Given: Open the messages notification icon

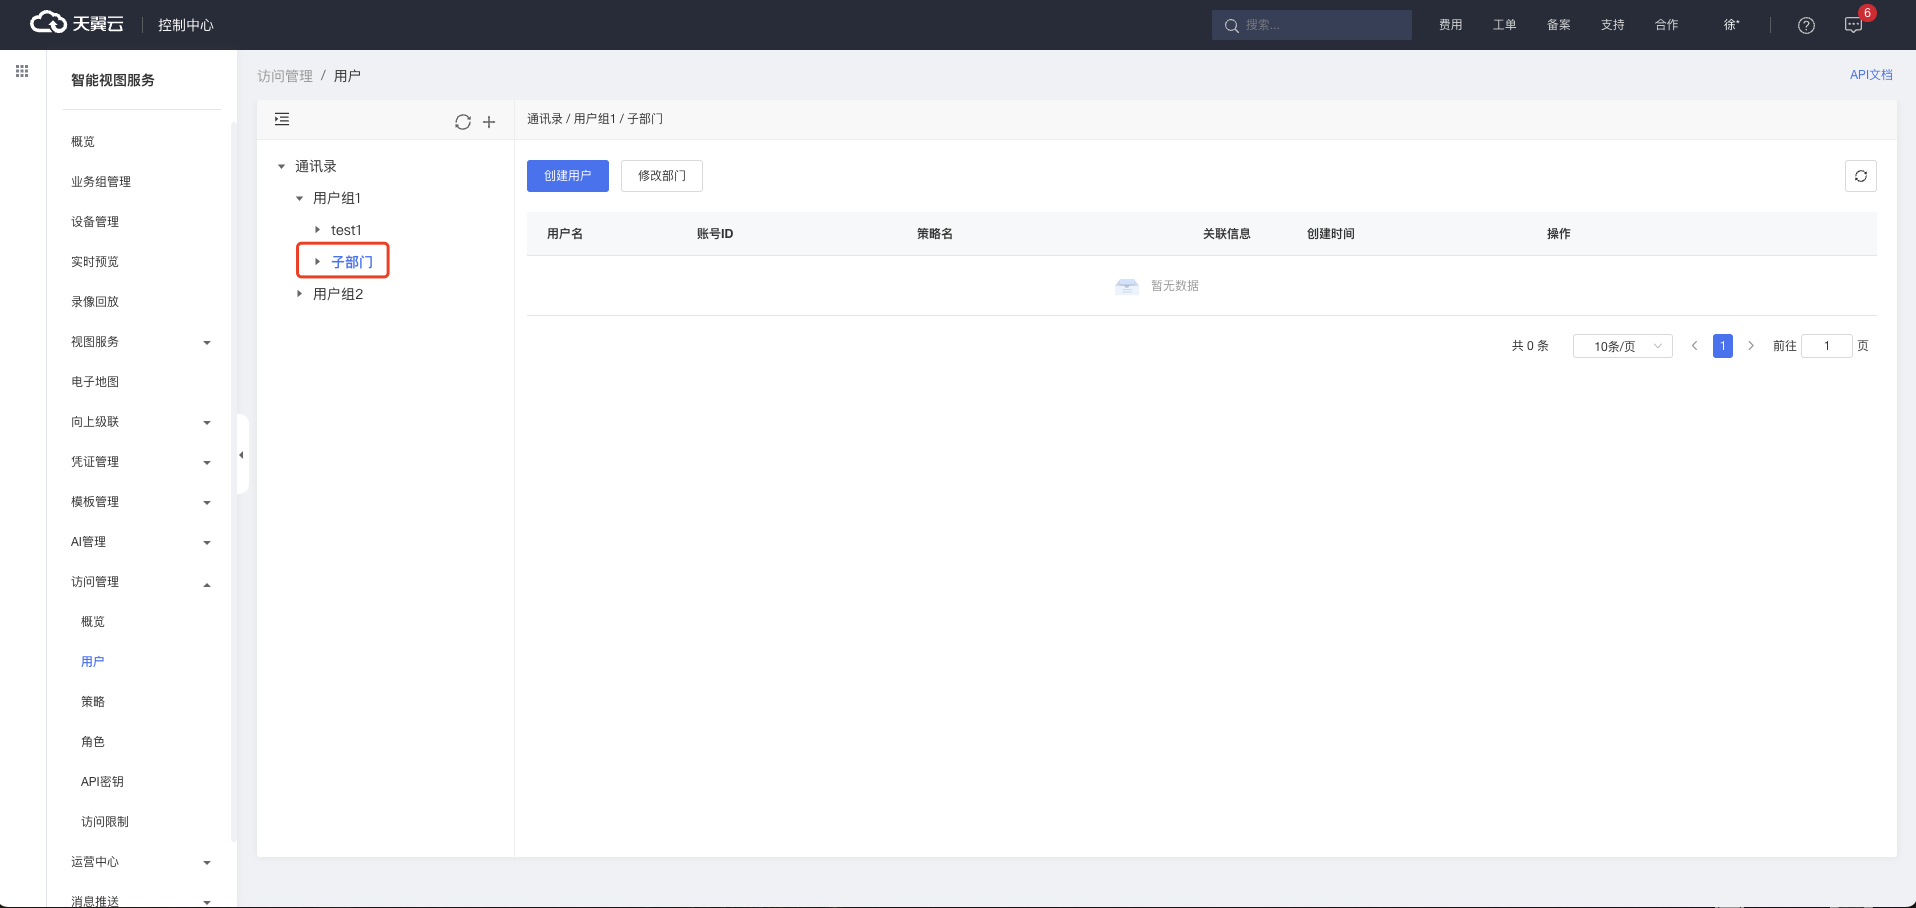Looking at the screenshot, I should 1853,25.
